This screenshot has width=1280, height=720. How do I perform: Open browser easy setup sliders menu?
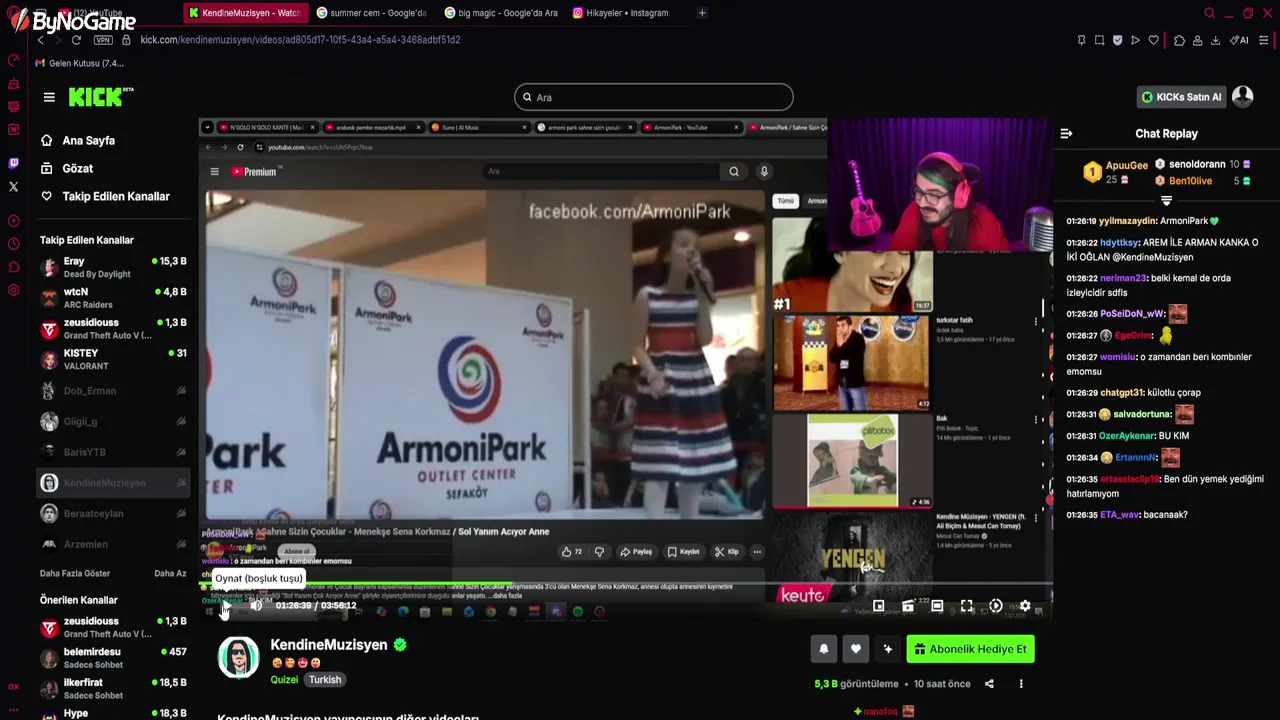tap(1263, 40)
